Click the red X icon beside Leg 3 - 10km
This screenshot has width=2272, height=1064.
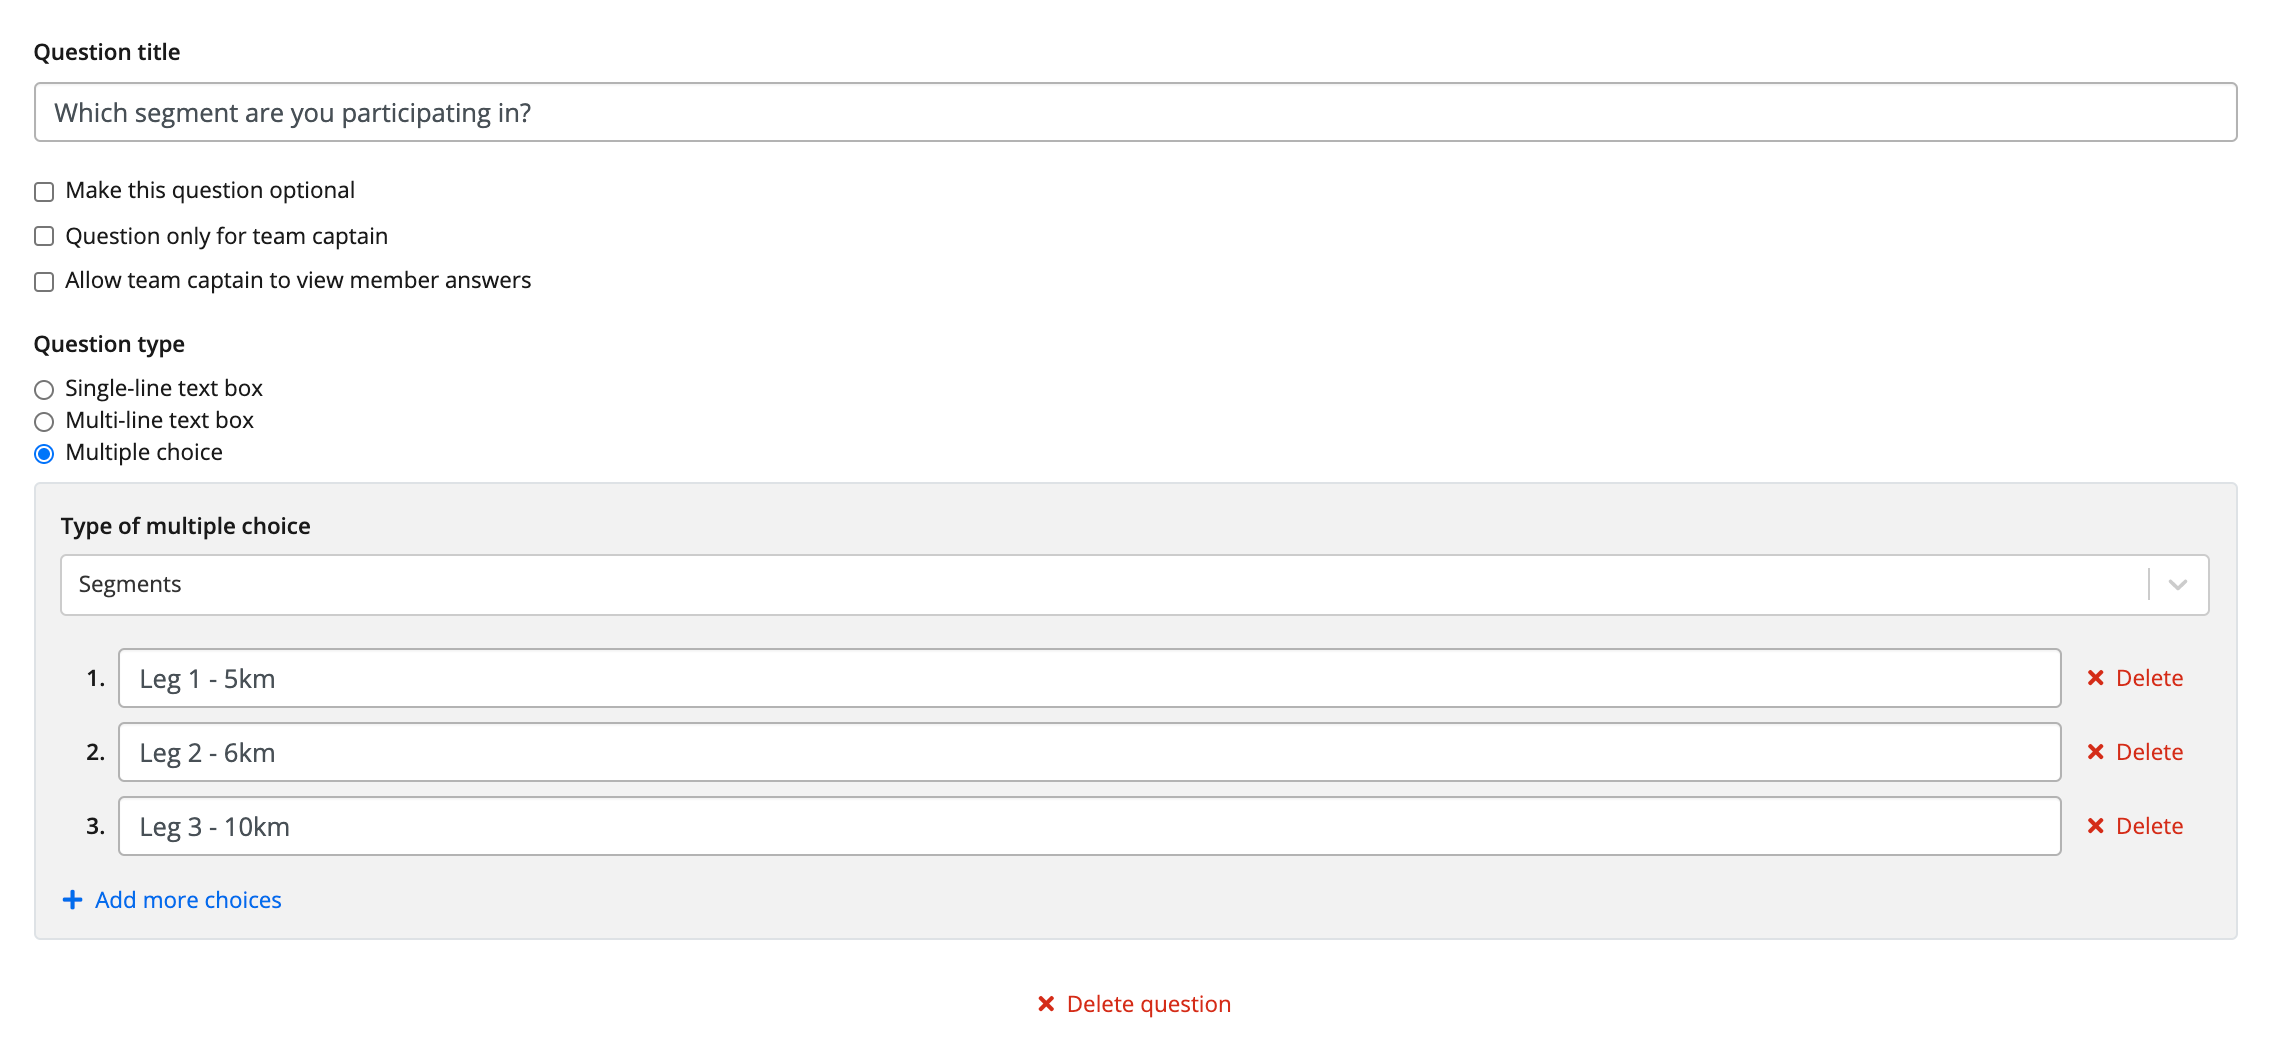pos(2095,826)
